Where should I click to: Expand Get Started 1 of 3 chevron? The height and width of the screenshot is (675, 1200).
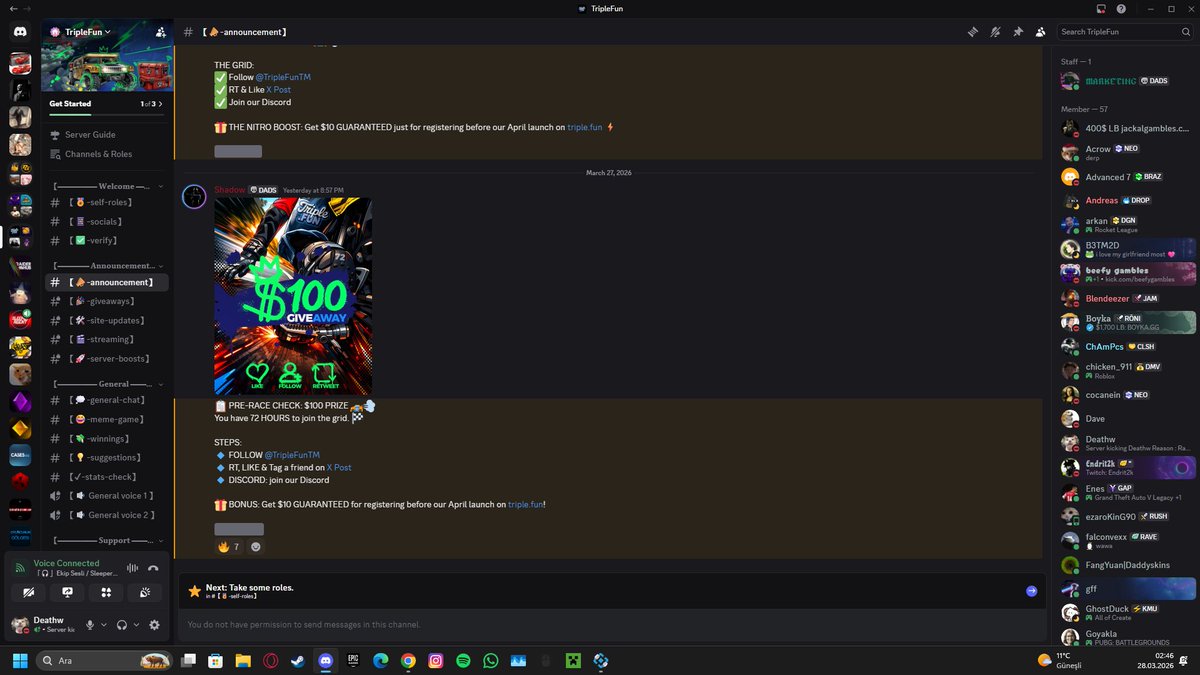click(x=161, y=104)
